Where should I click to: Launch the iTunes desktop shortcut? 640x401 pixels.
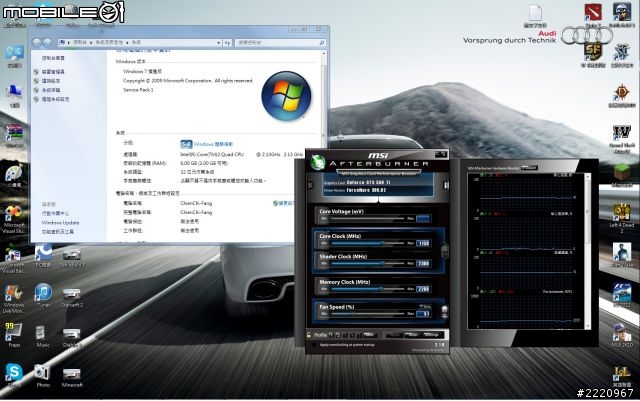click(x=43, y=295)
